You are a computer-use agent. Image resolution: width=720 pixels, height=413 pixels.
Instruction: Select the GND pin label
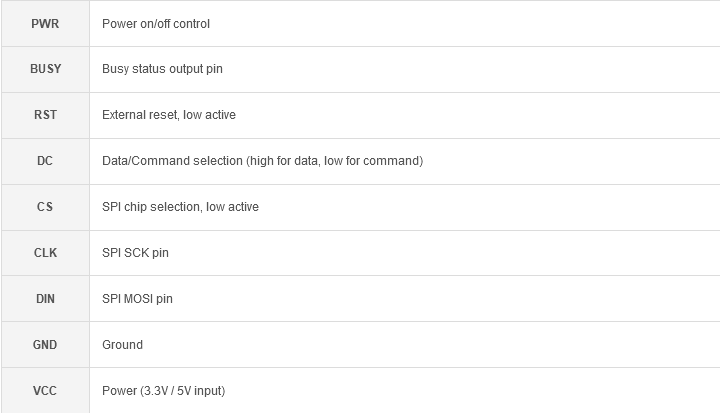45,345
